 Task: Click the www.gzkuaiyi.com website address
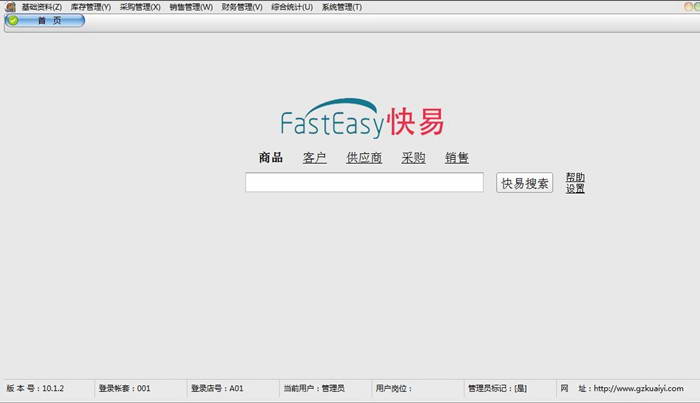[x=638, y=388]
